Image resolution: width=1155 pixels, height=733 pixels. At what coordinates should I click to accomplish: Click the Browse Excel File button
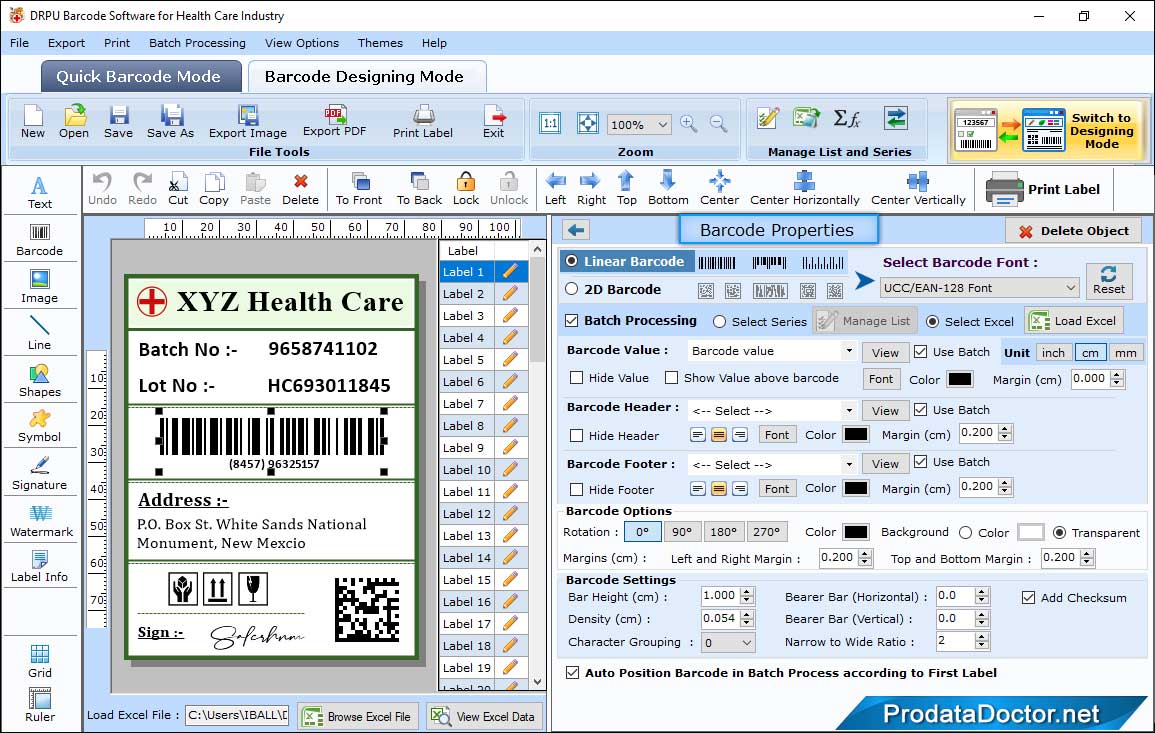coord(358,716)
